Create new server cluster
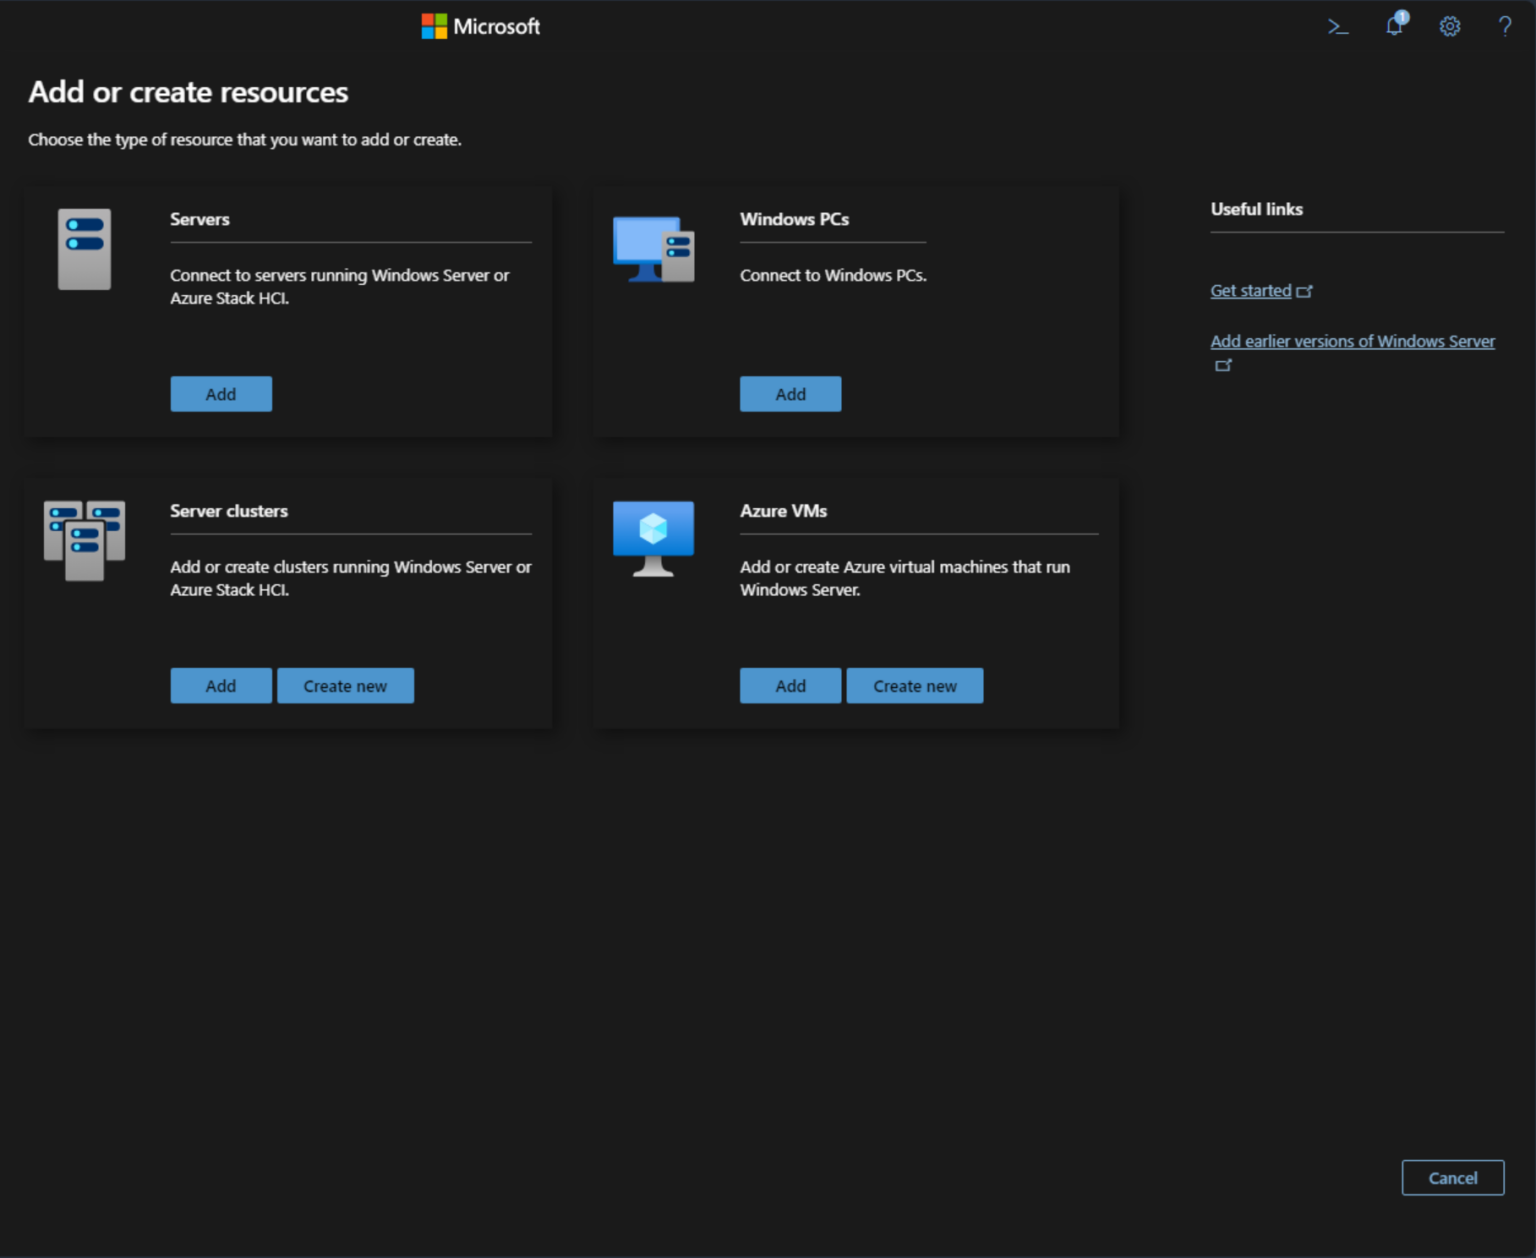The height and width of the screenshot is (1258, 1536). [345, 685]
